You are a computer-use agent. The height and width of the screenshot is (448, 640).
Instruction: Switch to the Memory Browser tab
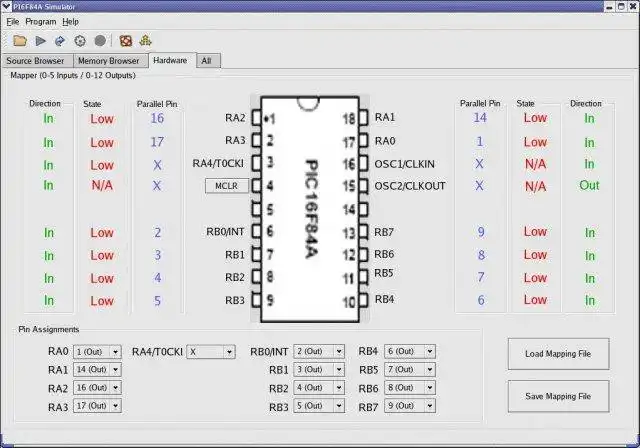pos(109,61)
